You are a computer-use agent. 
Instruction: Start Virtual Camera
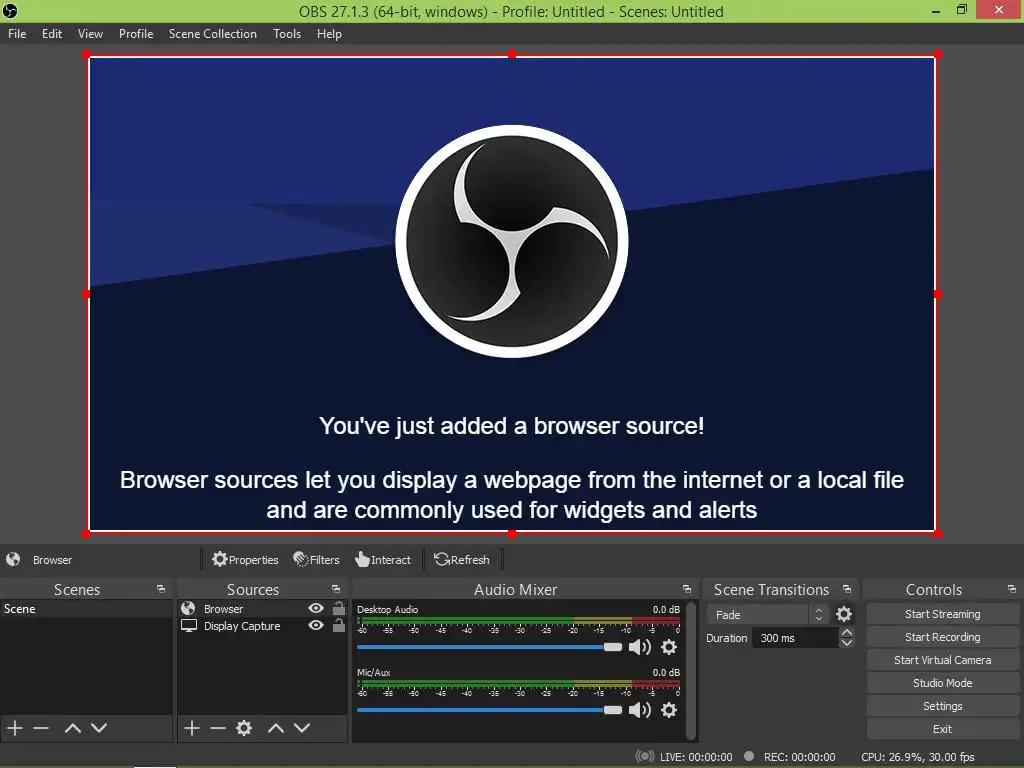coord(942,660)
